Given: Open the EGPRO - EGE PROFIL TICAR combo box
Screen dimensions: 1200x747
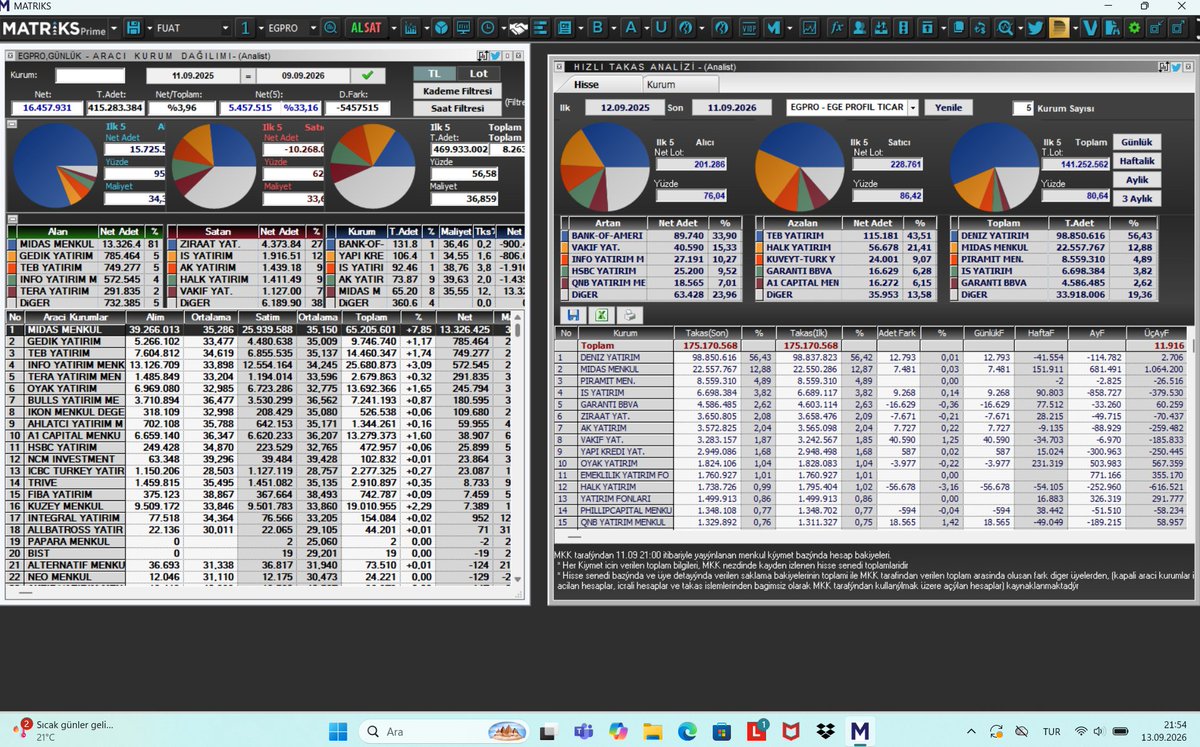Looking at the screenshot, I should click(x=852, y=107).
